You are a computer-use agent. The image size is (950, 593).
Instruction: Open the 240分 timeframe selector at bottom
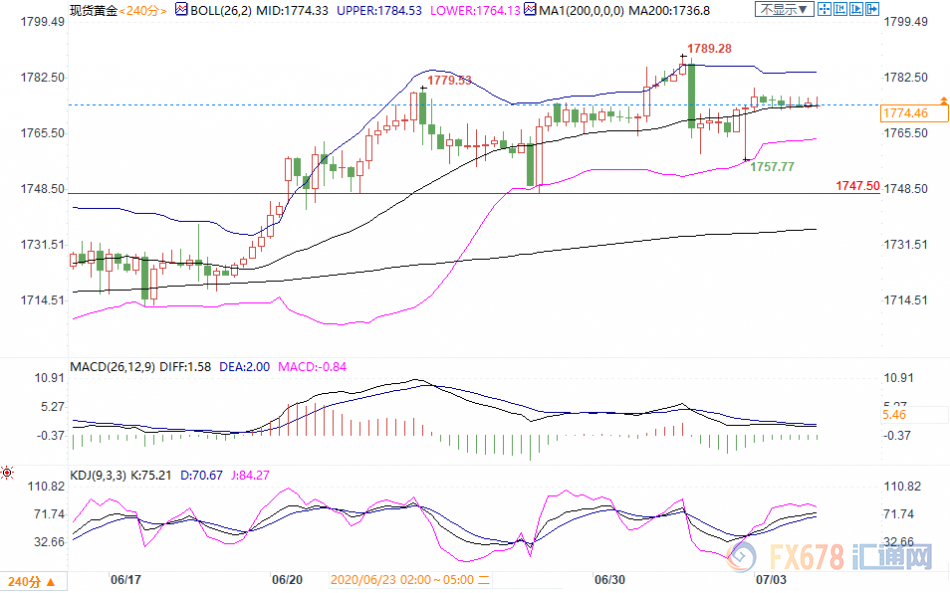pyautogui.click(x=33, y=582)
